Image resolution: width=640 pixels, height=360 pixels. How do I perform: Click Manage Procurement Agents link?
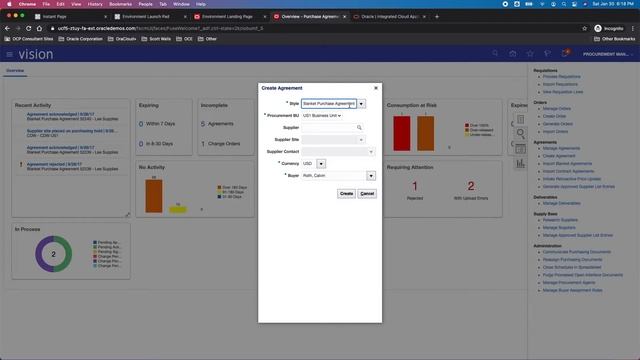click(x=569, y=282)
